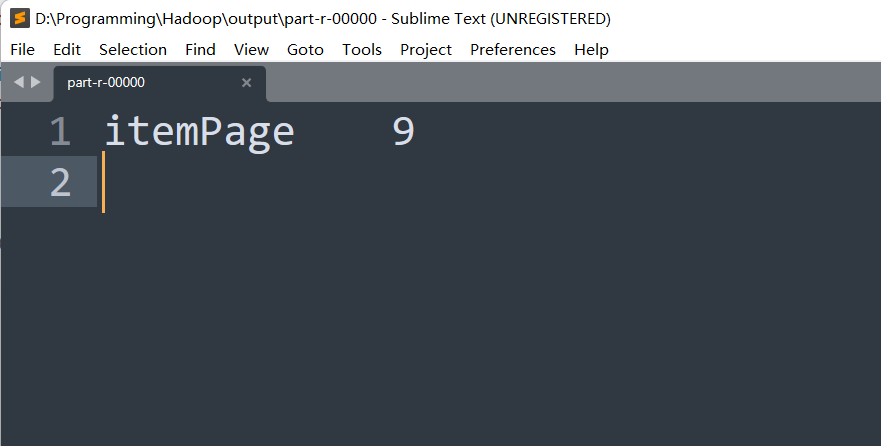
Task: Click the next tab right arrow
Action: (x=36, y=82)
